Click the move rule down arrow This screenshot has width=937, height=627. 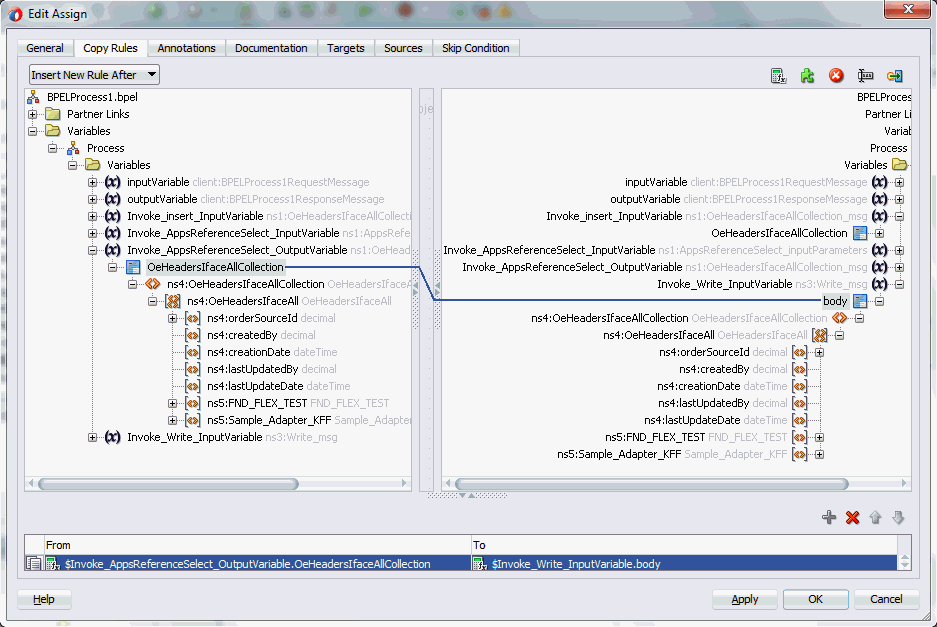(x=898, y=518)
